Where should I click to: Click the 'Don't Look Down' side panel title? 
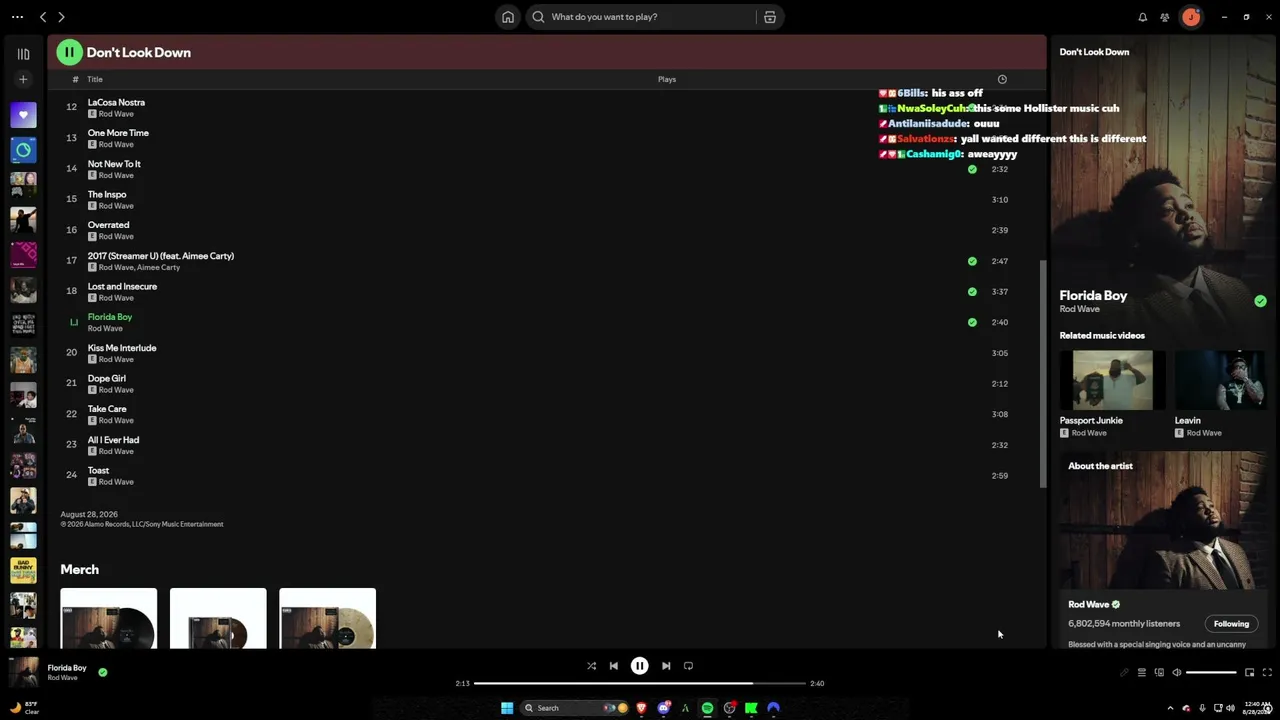[1094, 52]
